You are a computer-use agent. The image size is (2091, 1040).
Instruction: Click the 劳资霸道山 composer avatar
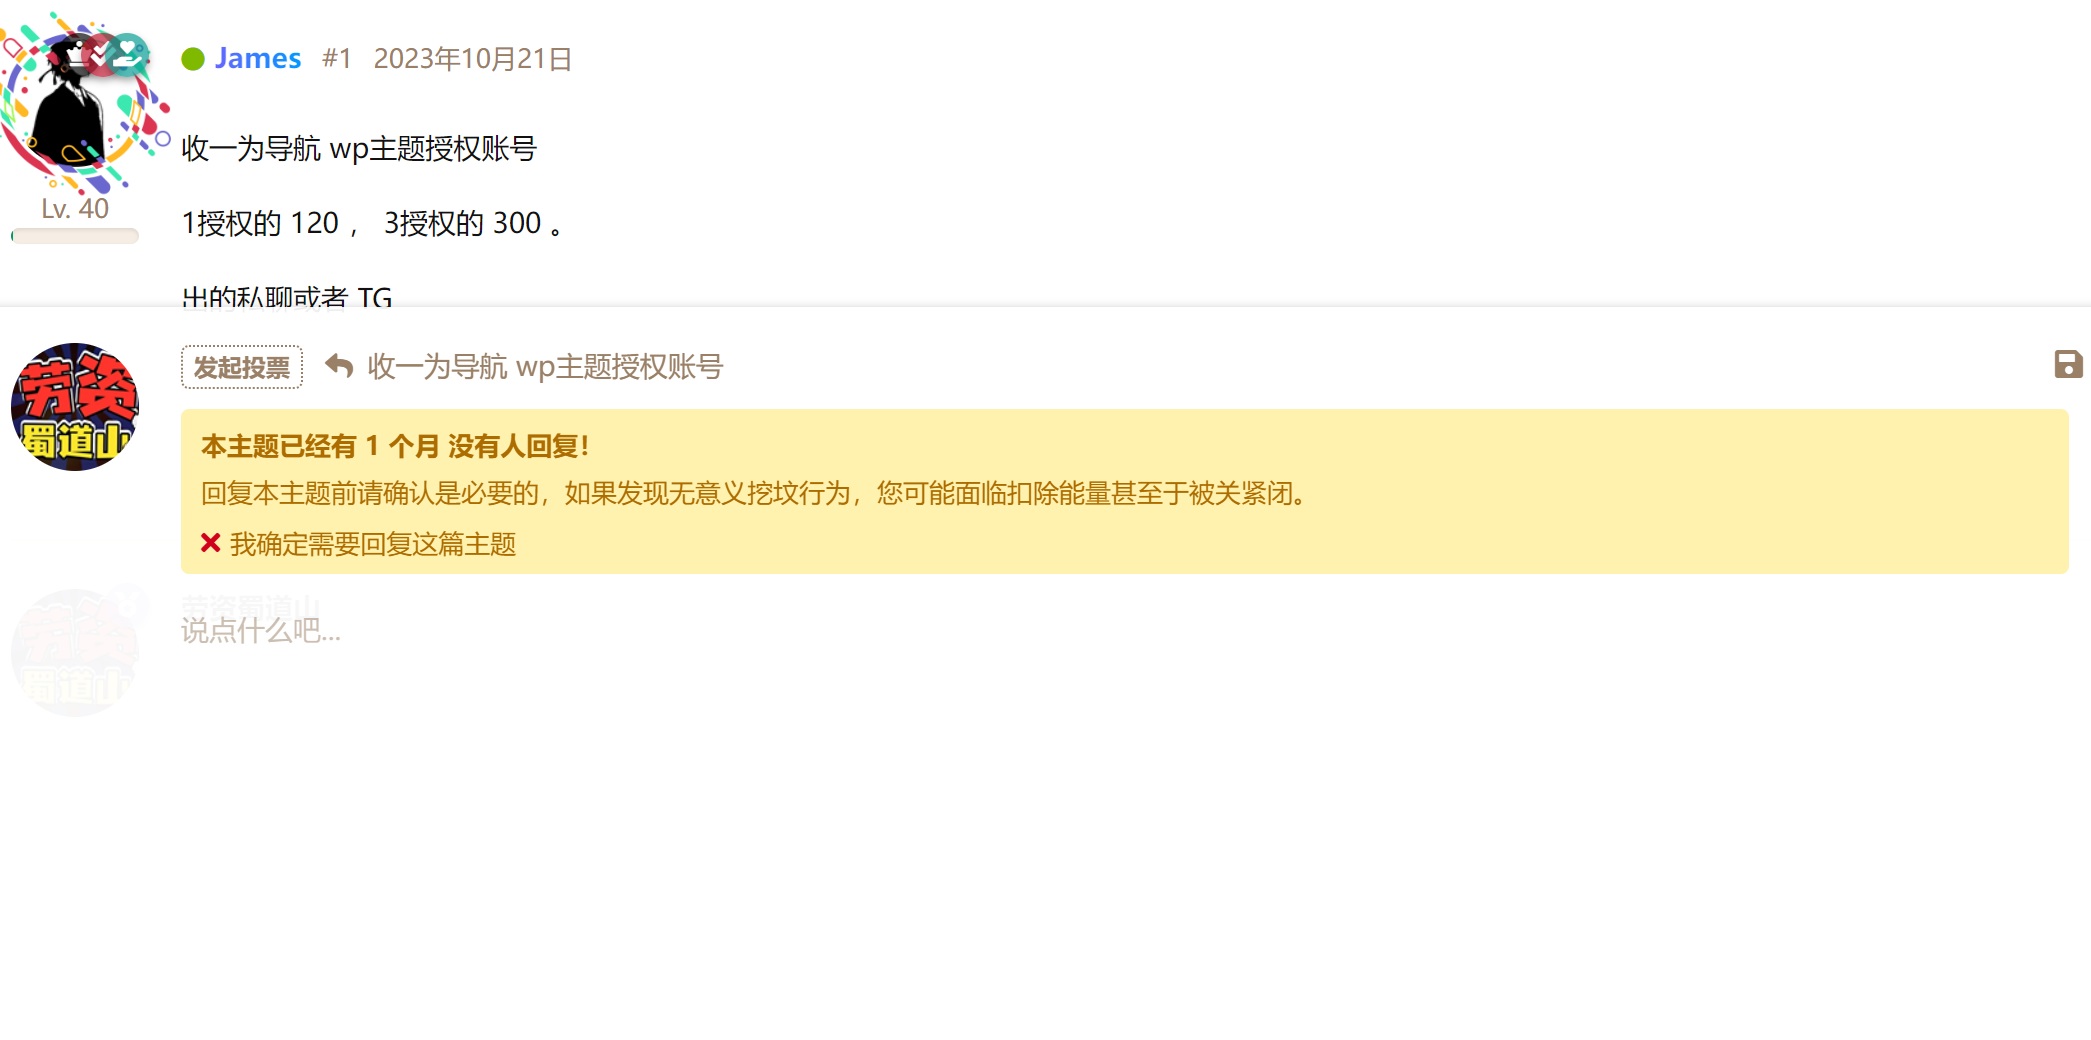click(75, 407)
